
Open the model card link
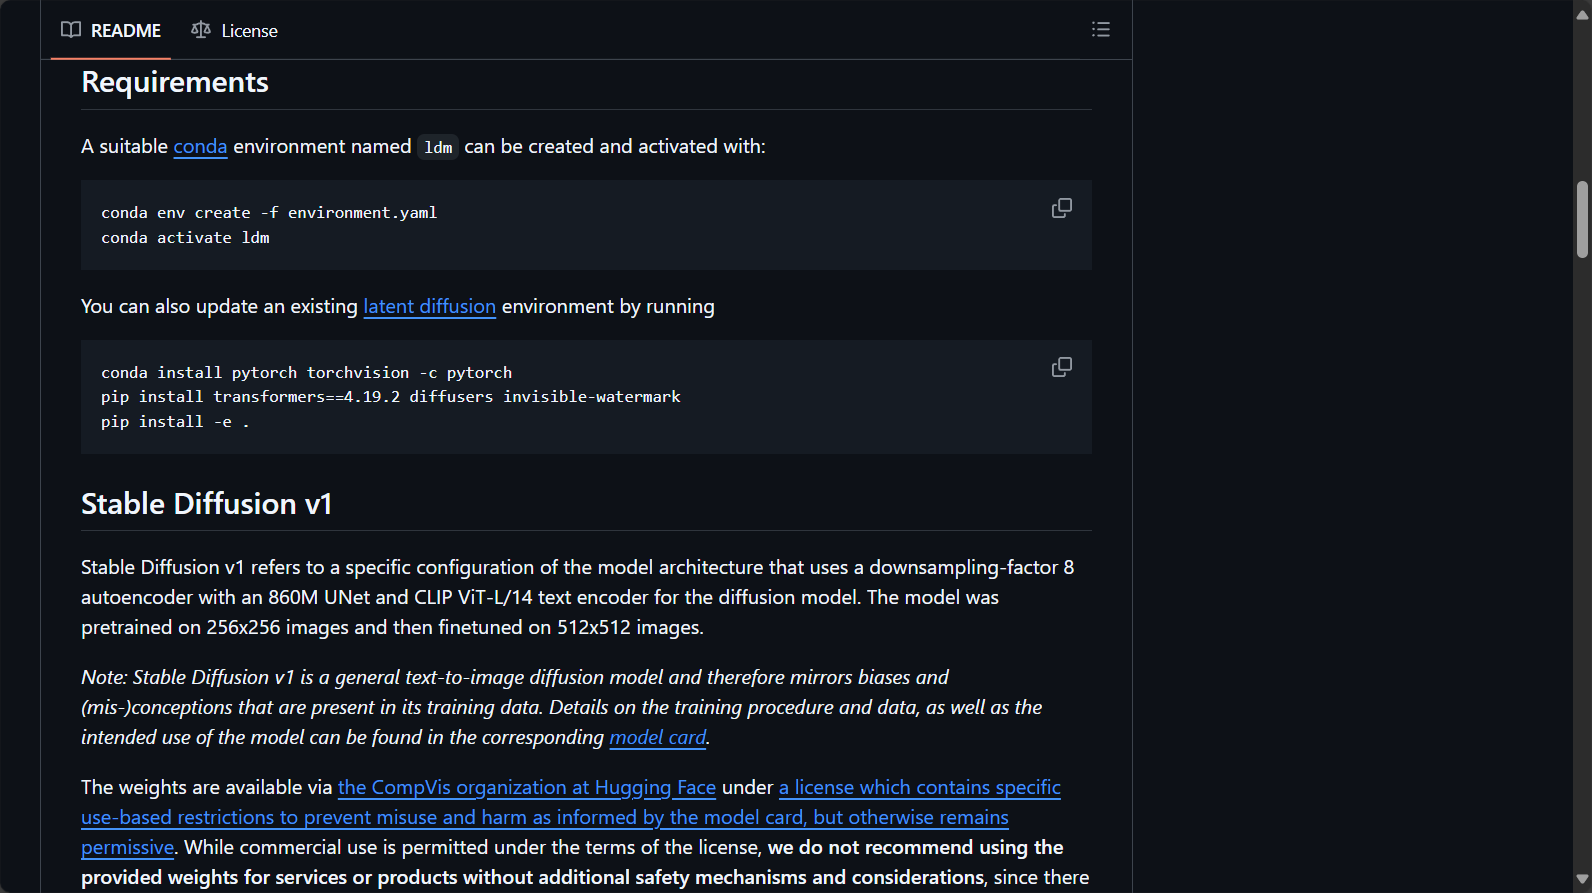[x=657, y=738]
